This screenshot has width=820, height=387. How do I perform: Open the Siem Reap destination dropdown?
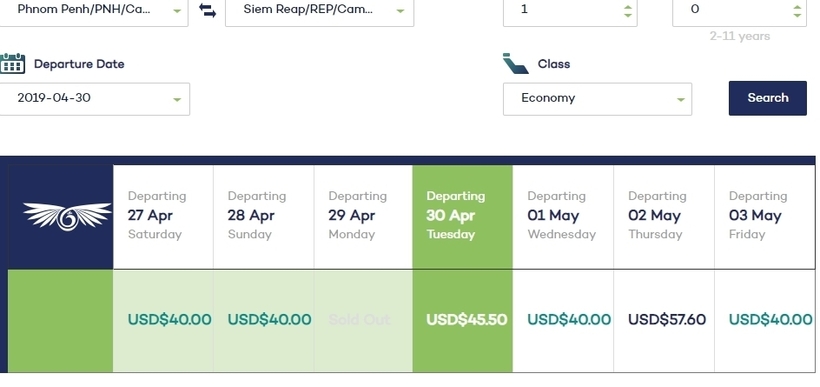(320, 10)
